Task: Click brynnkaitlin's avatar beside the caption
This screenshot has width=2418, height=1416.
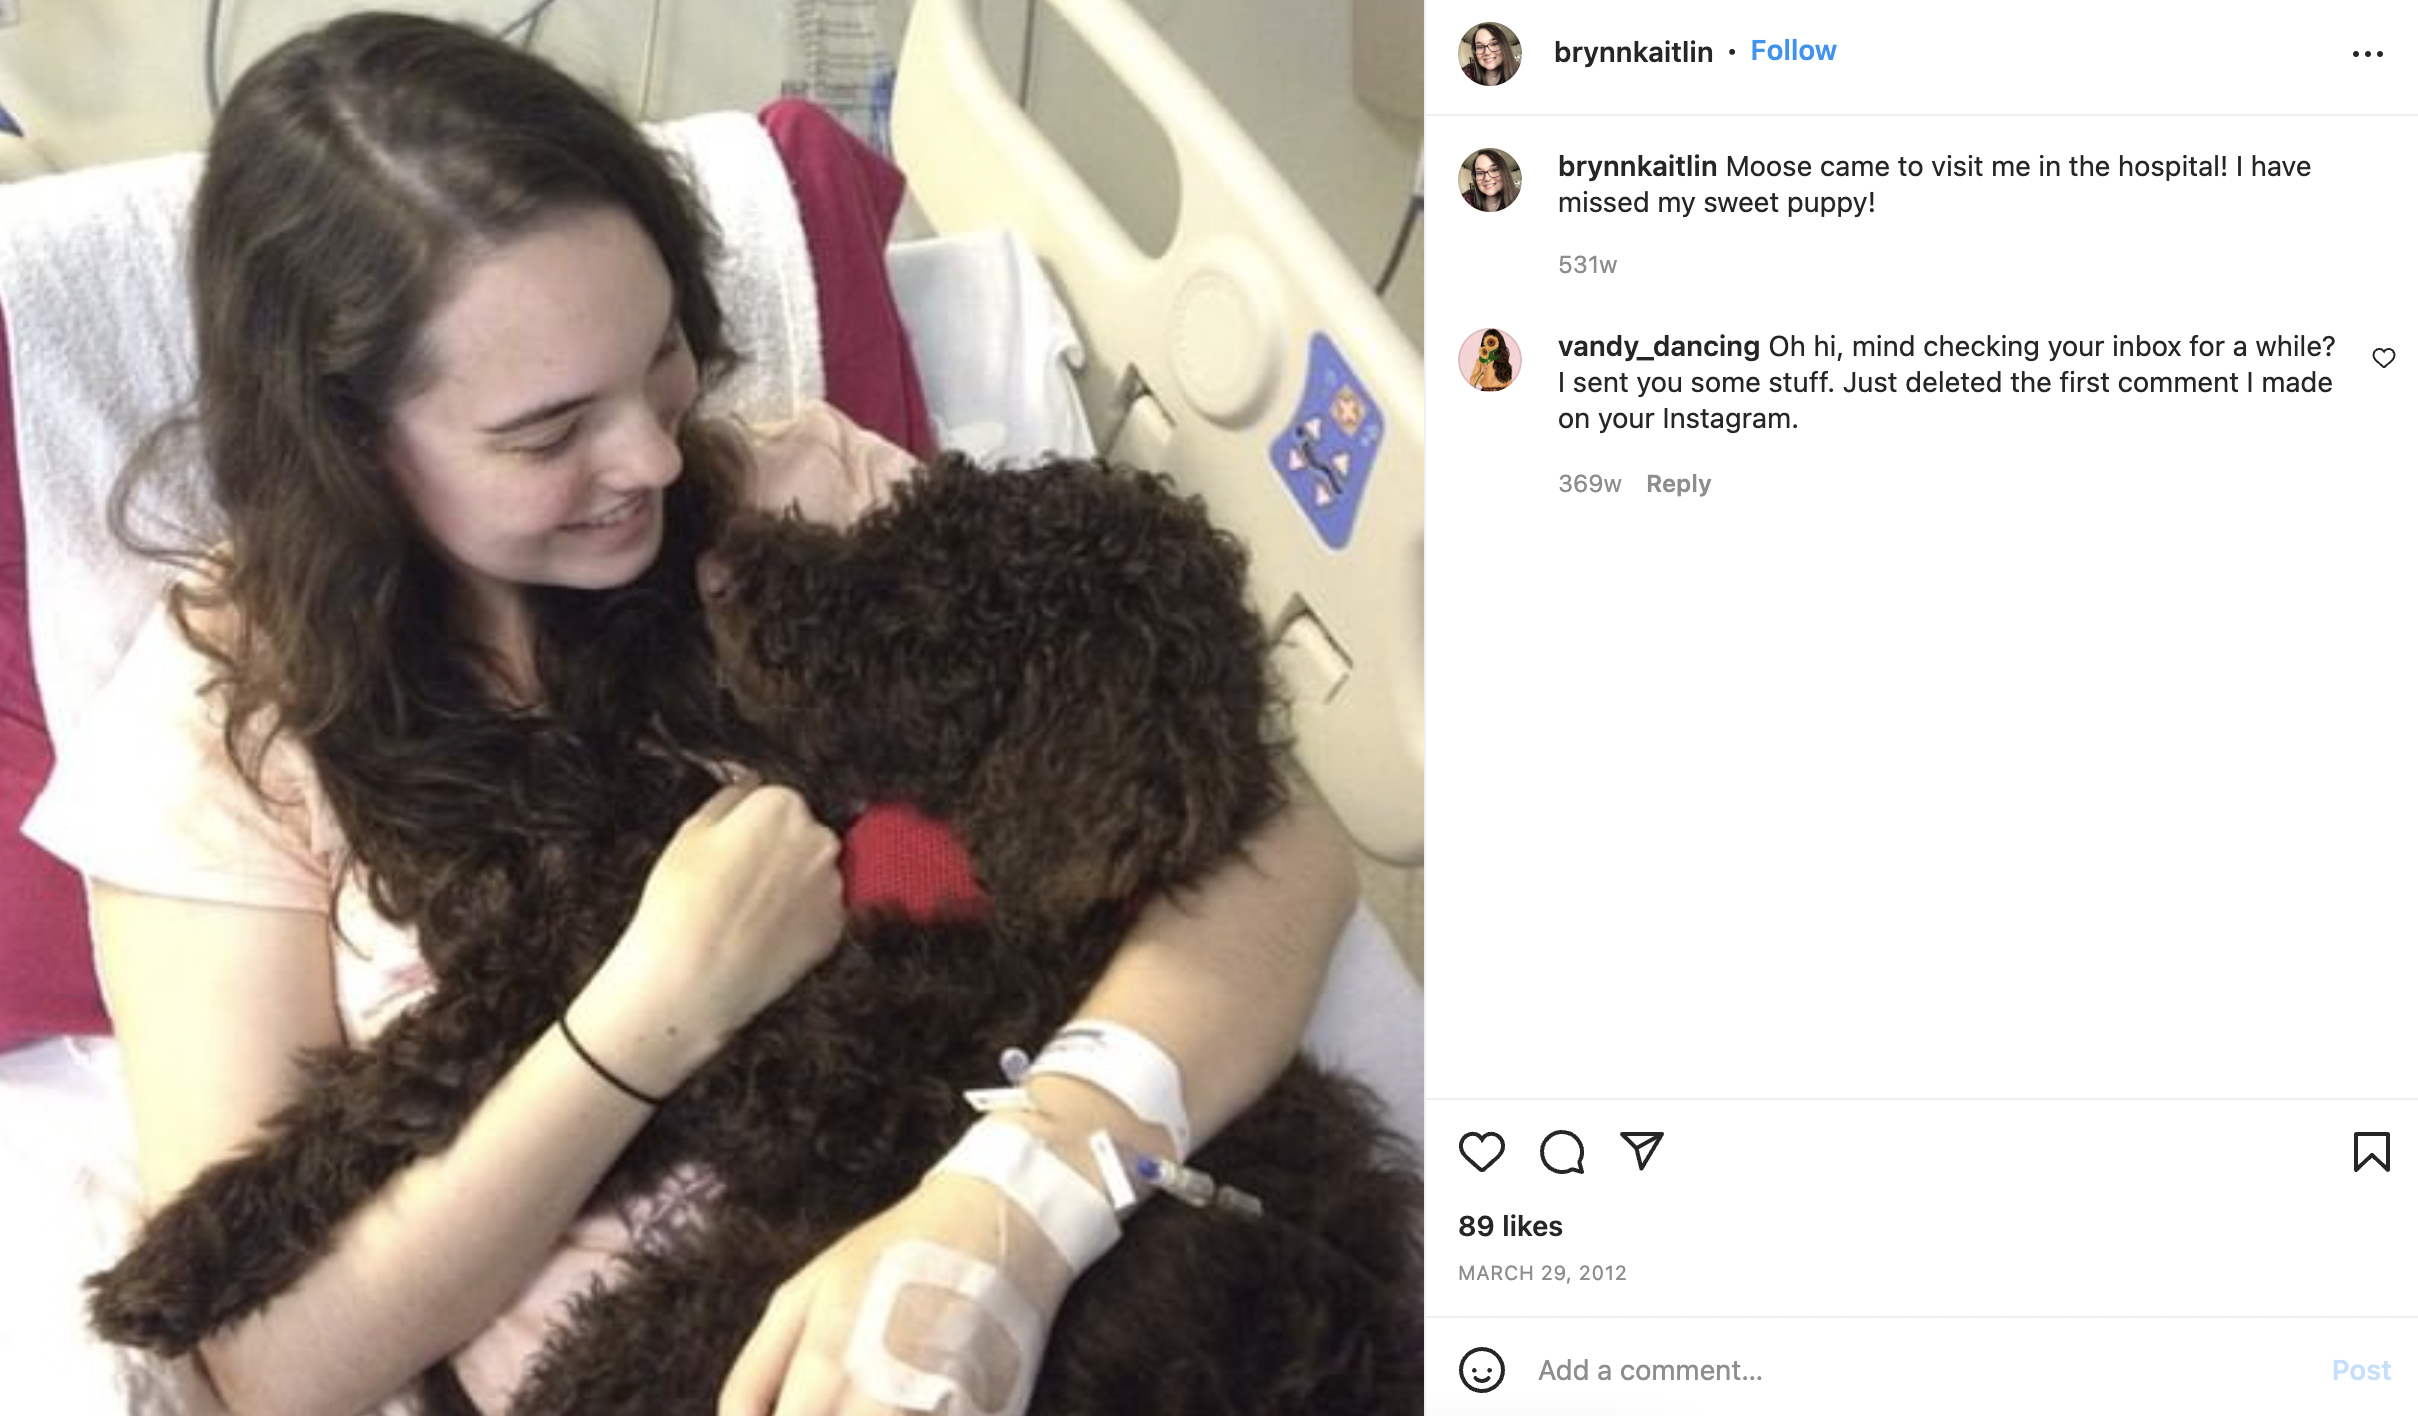Action: (x=1489, y=180)
